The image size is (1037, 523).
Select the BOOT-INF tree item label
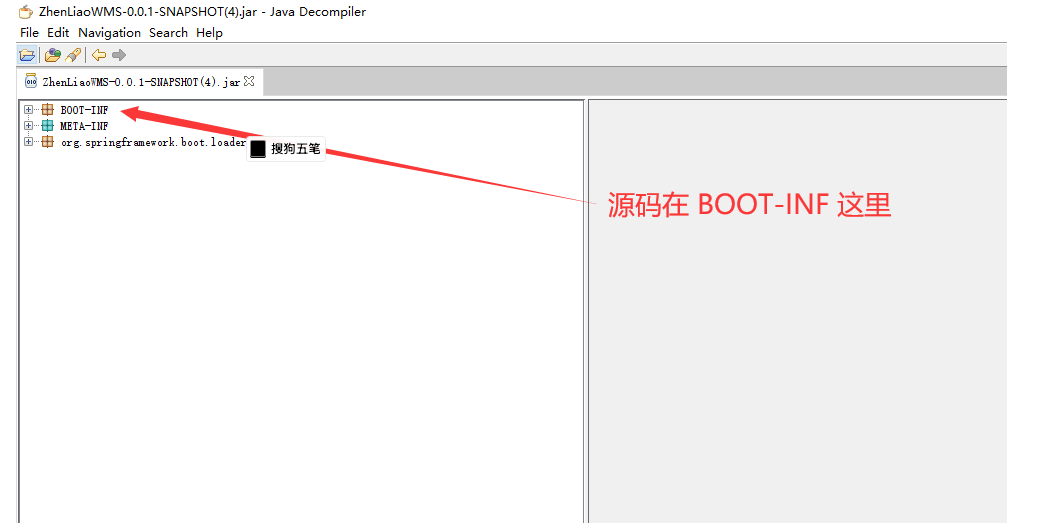pyautogui.click(x=84, y=110)
